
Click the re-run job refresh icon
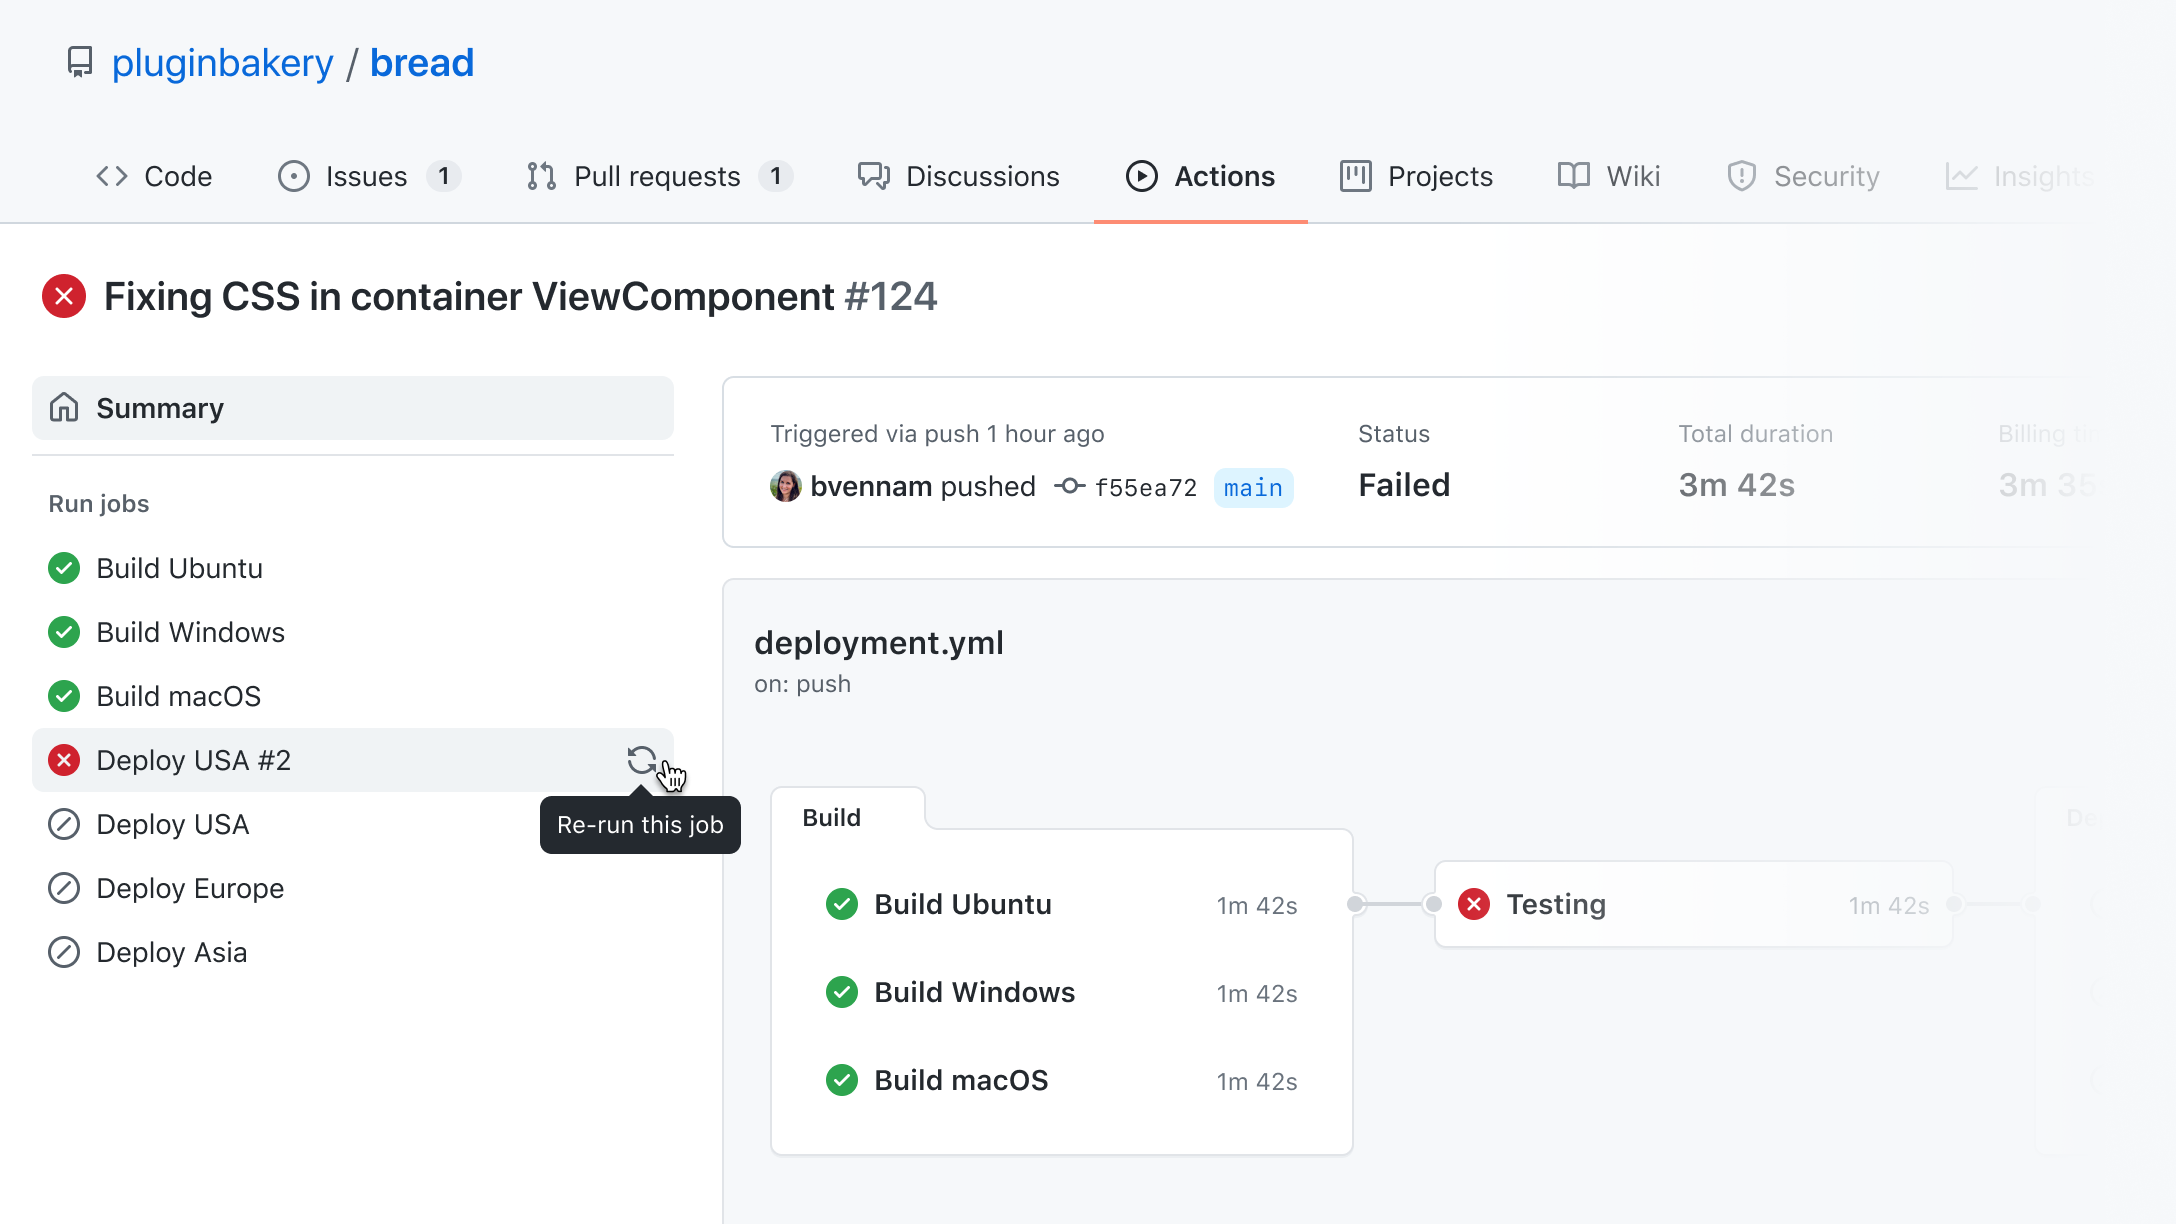642,760
